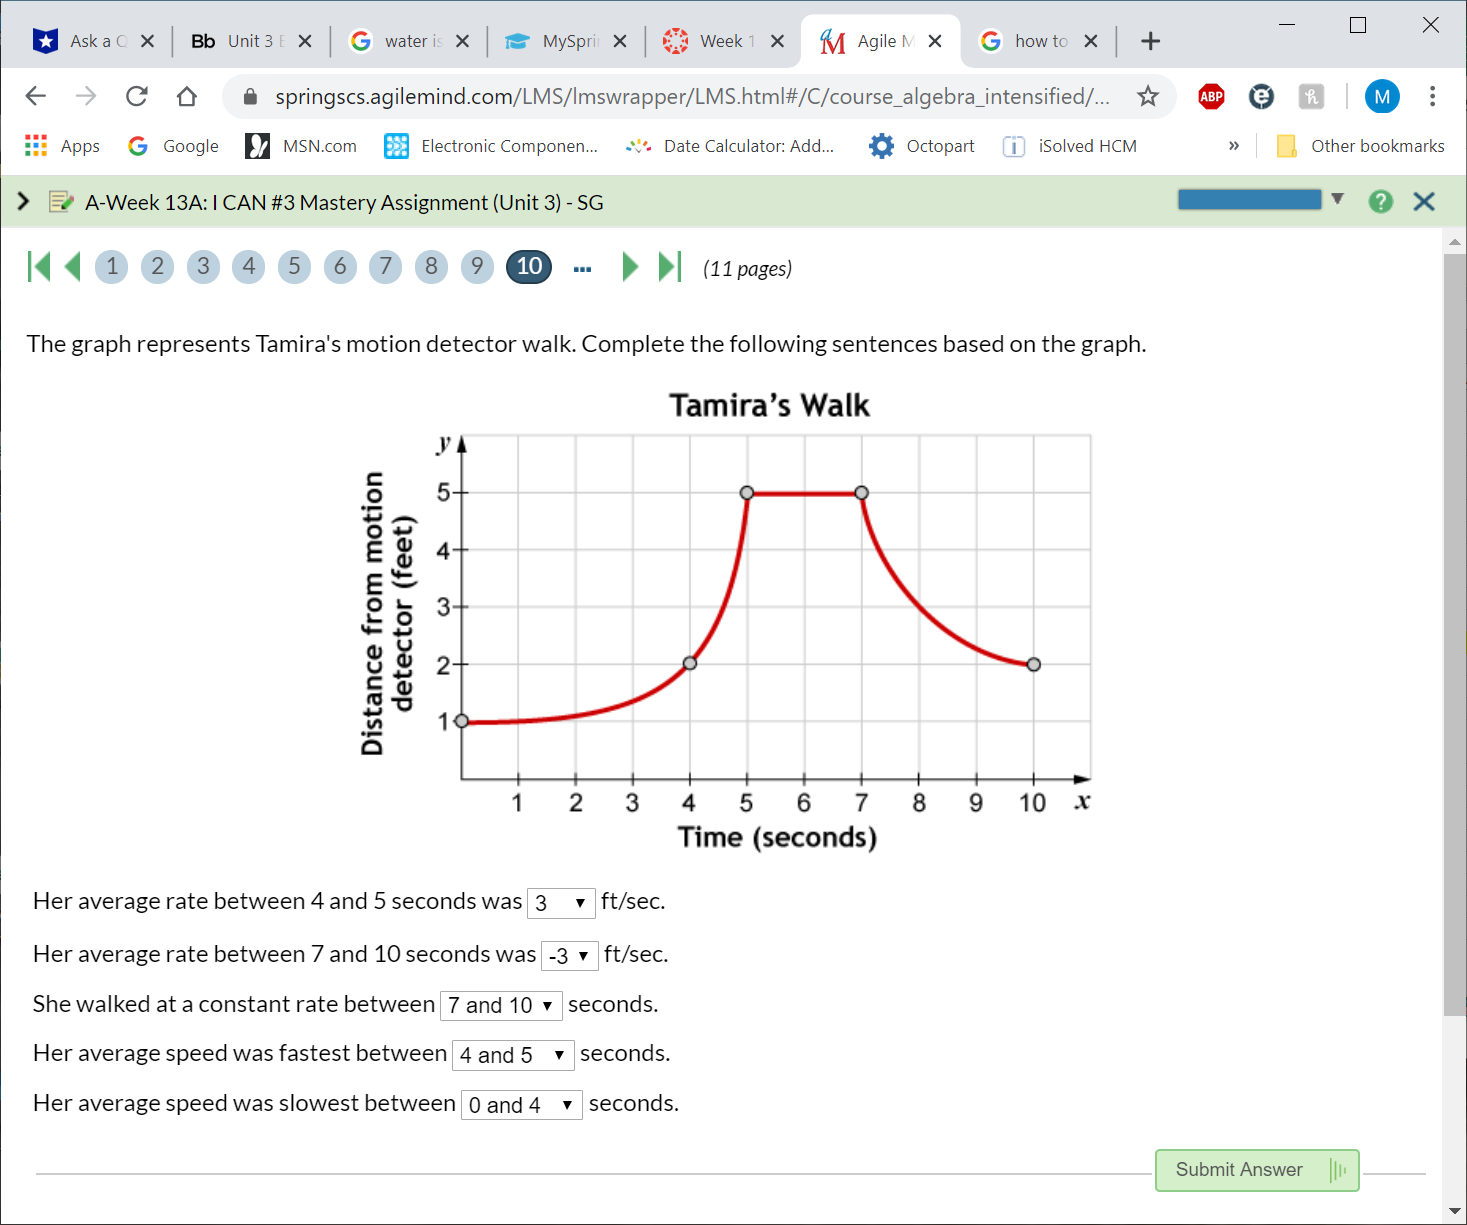This screenshot has width=1467, height=1225.
Task: Open the Apps bookmark shortcut
Action: pos(62,146)
